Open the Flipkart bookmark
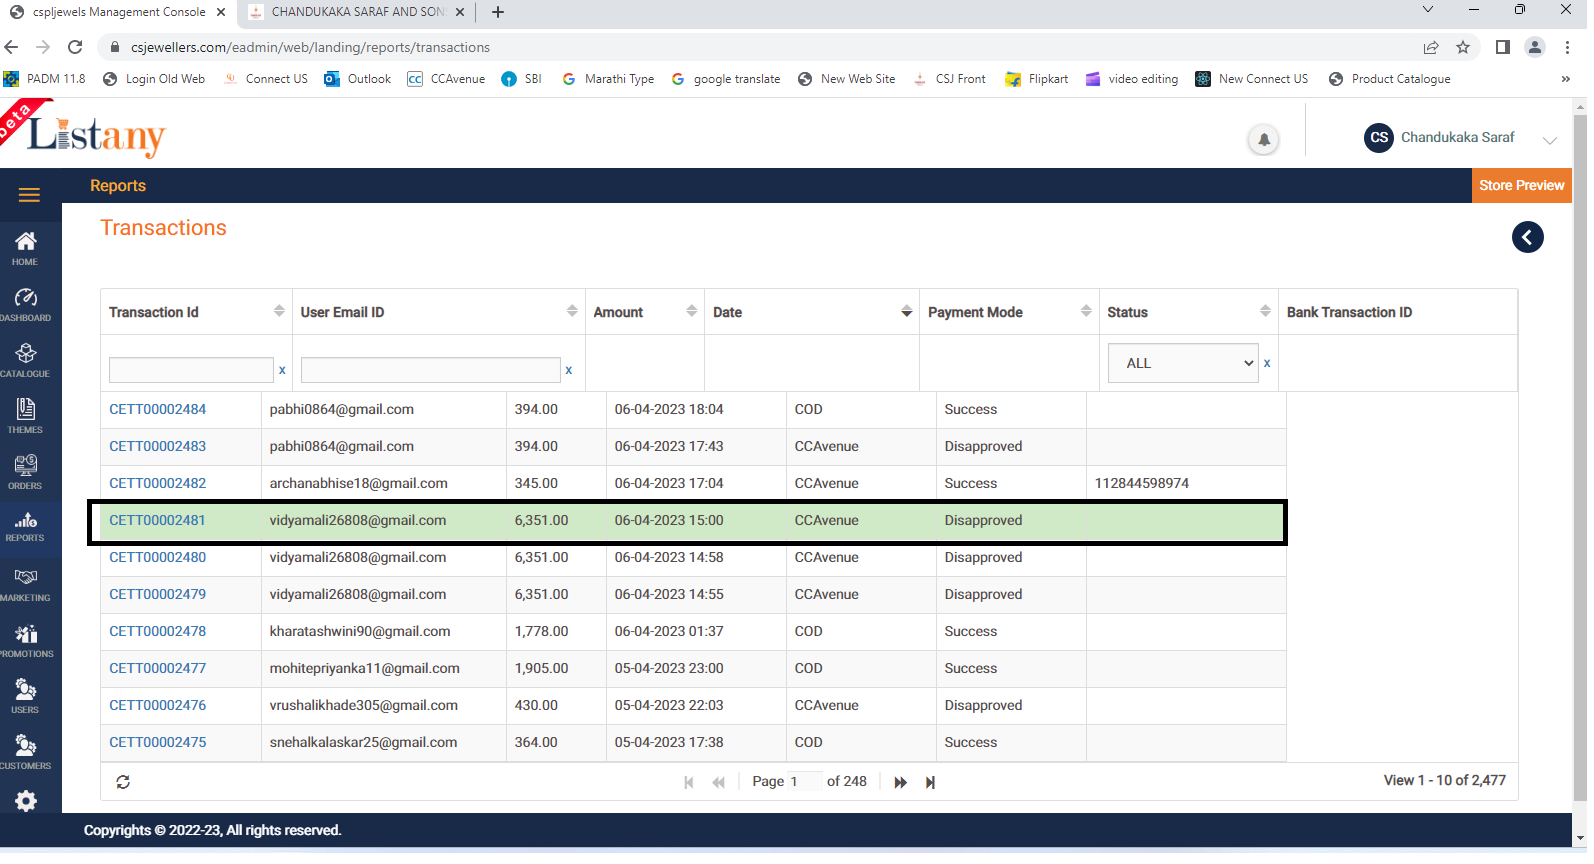The image size is (1594, 864). point(1037,79)
